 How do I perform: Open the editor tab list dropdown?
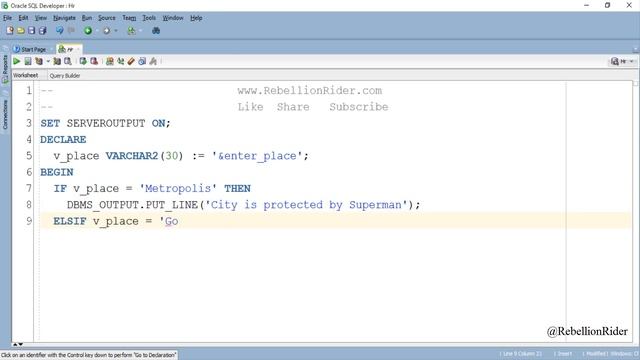click(x=636, y=49)
